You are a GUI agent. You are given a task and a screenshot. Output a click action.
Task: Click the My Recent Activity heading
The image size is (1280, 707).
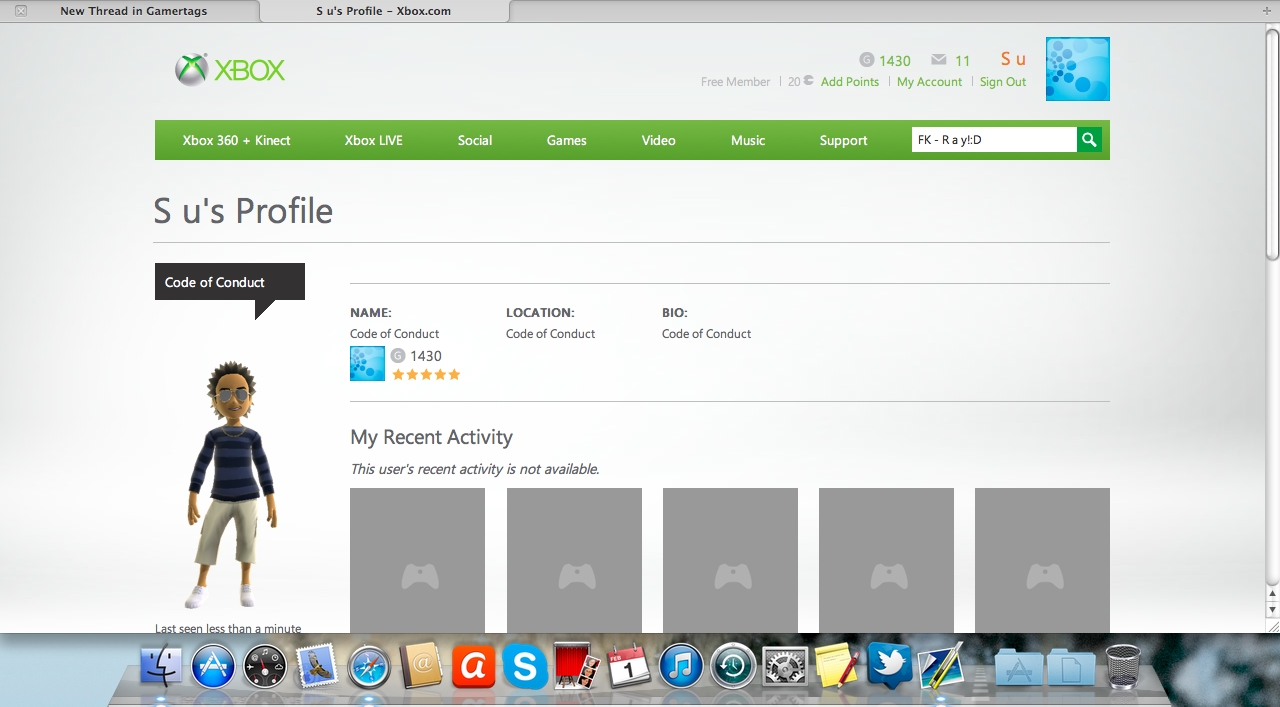[431, 437]
